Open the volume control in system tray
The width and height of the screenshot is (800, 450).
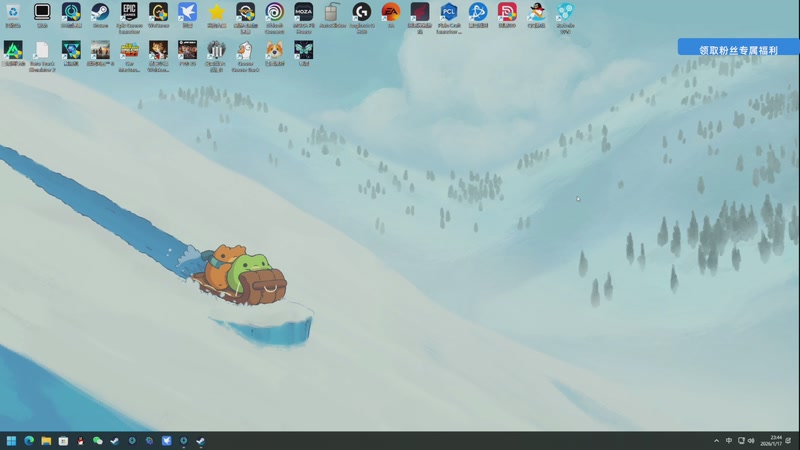tap(751, 440)
